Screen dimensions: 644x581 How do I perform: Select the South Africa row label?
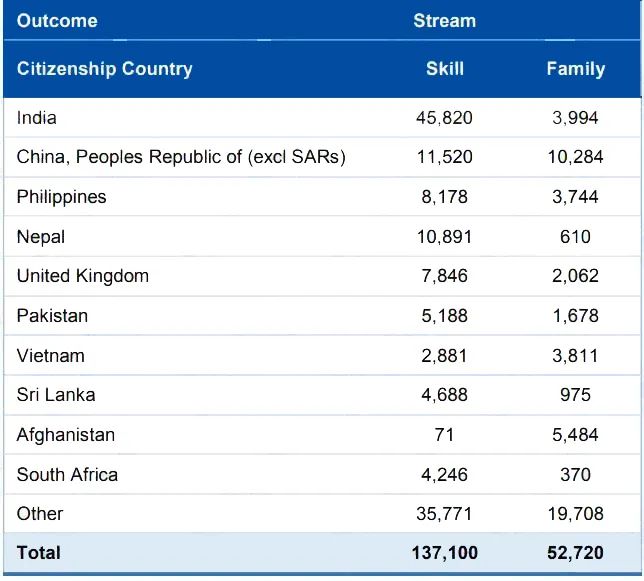67,475
